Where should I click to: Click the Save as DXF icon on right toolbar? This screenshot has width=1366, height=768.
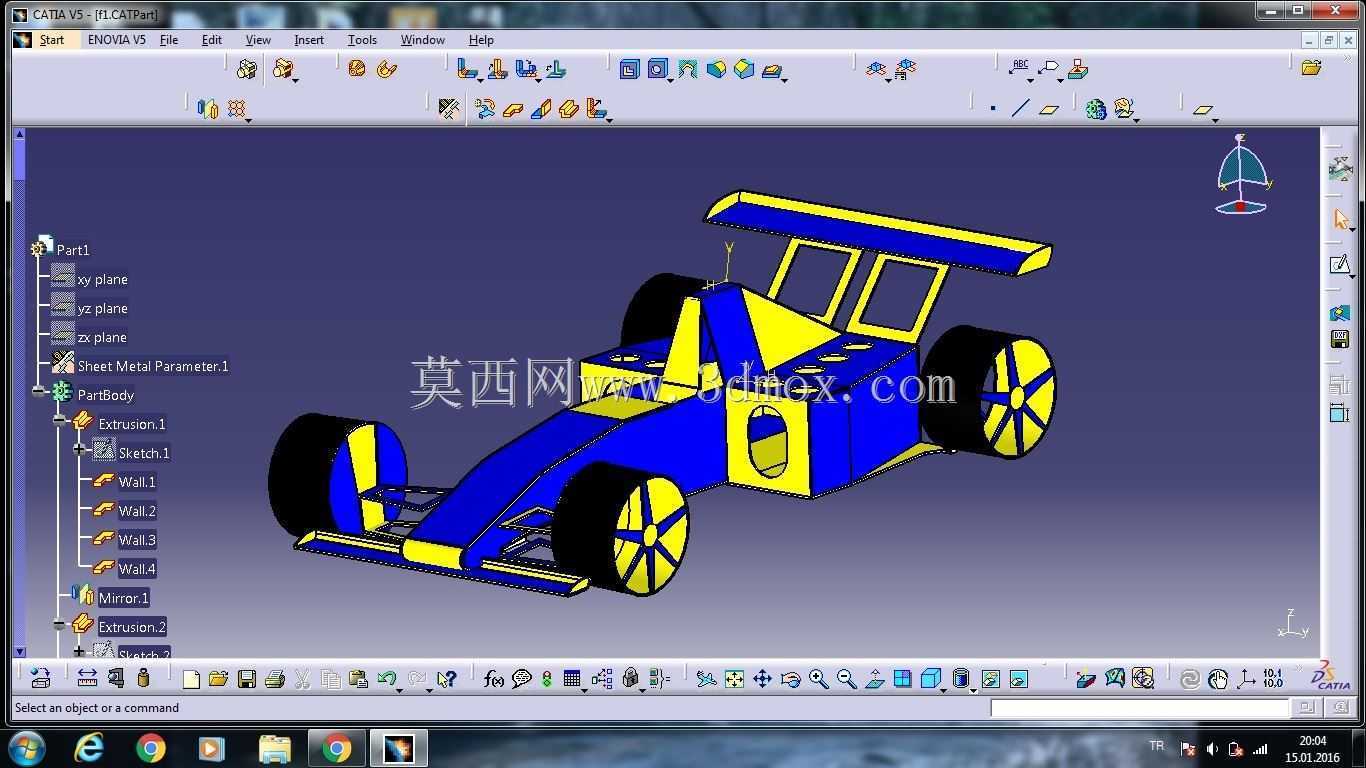[x=1340, y=339]
